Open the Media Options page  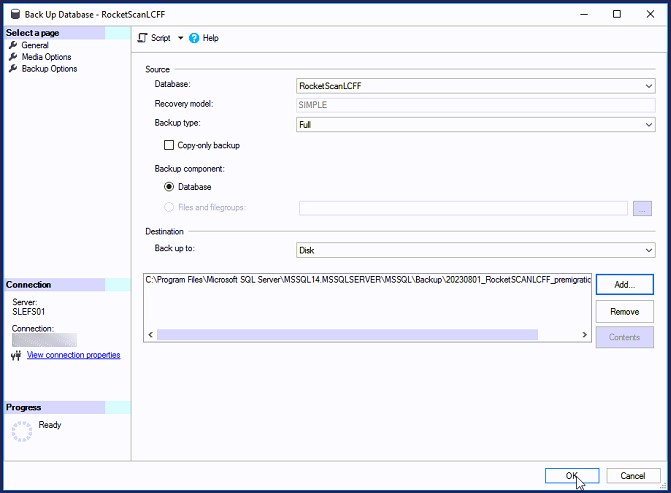[x=46, y=57]
